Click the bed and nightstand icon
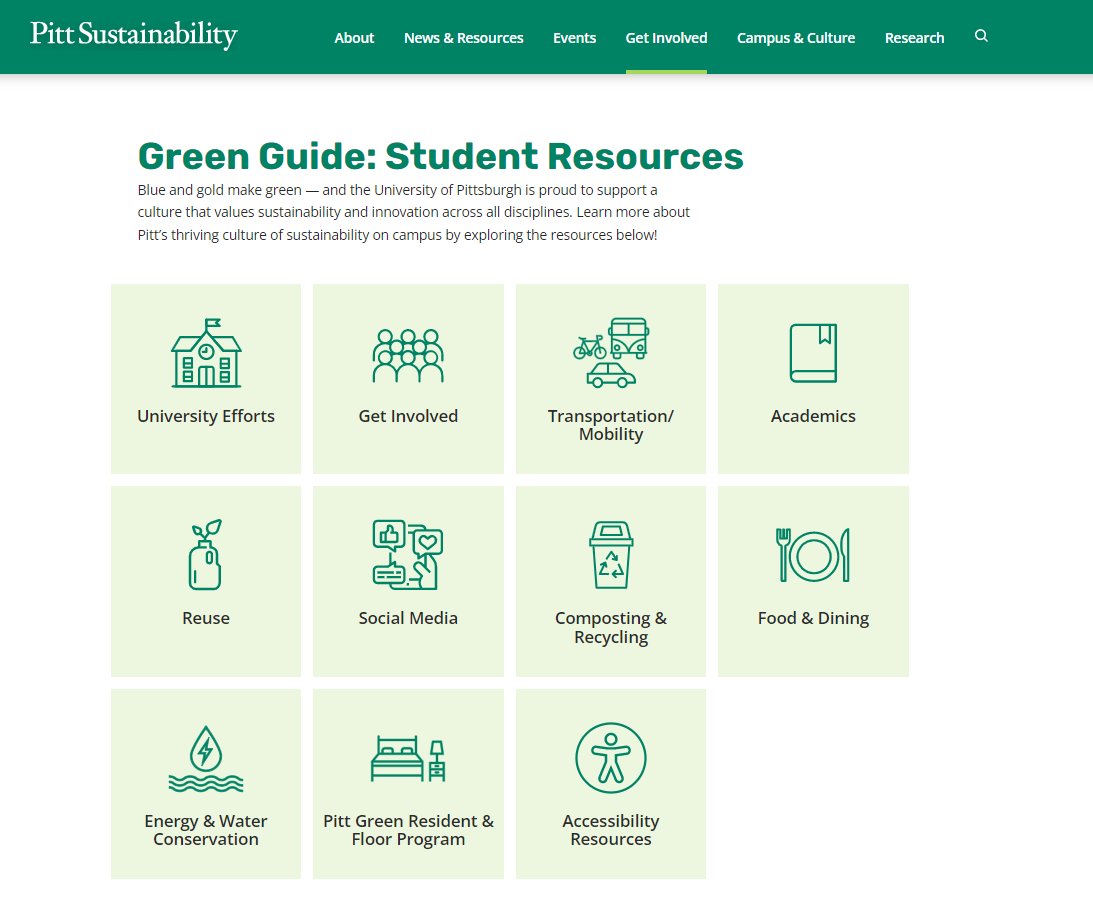Viewport: 1093px width, 913px height. [x=408, y=758]
